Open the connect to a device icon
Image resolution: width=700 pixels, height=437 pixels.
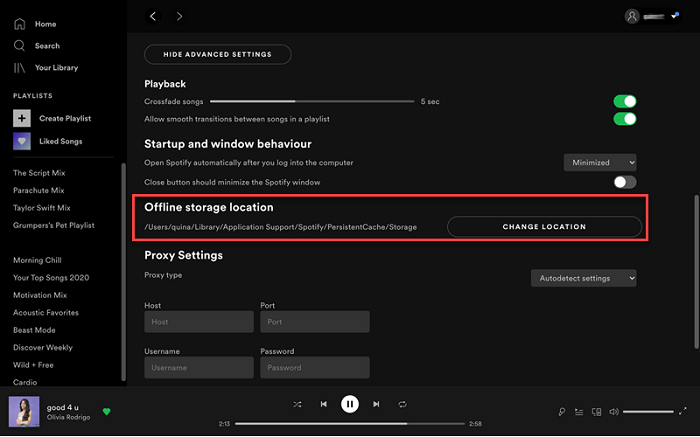[x=596, y=412]
